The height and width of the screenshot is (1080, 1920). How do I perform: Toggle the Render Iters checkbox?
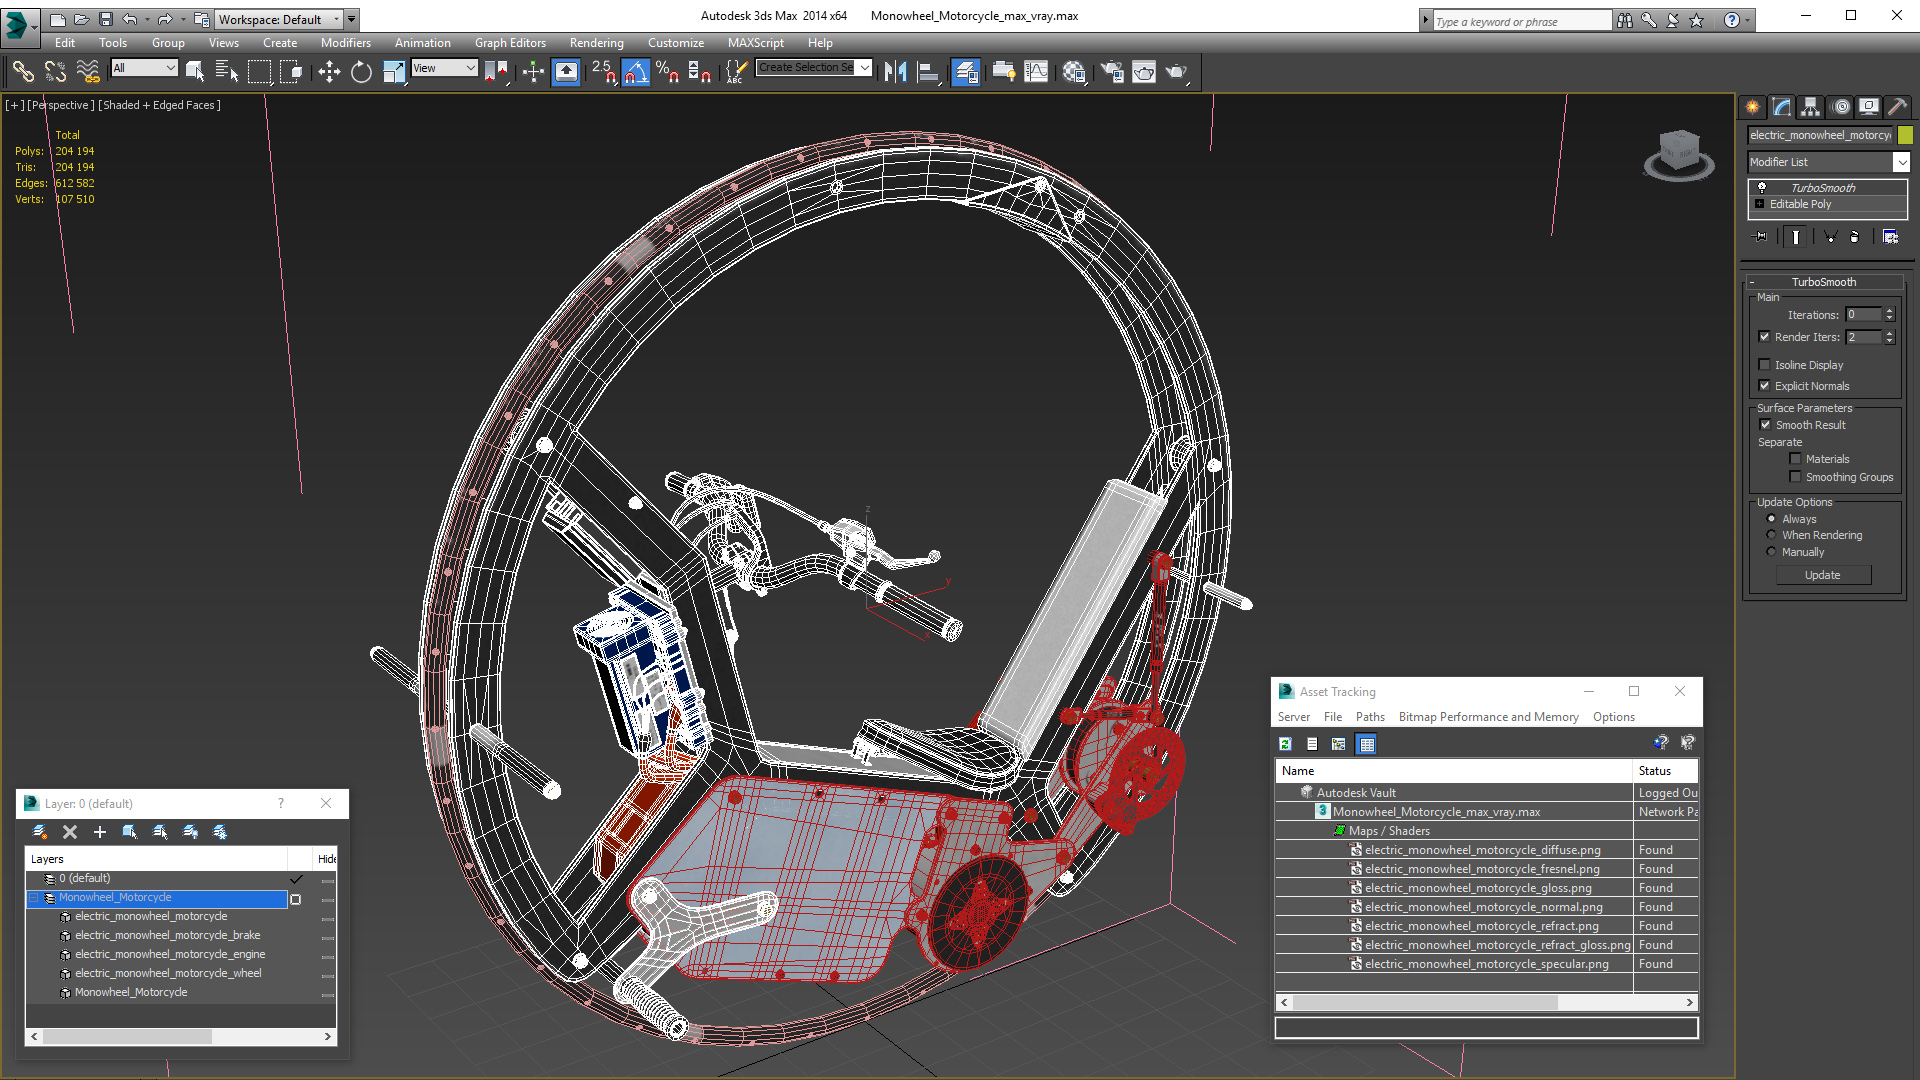point(1765,337)
